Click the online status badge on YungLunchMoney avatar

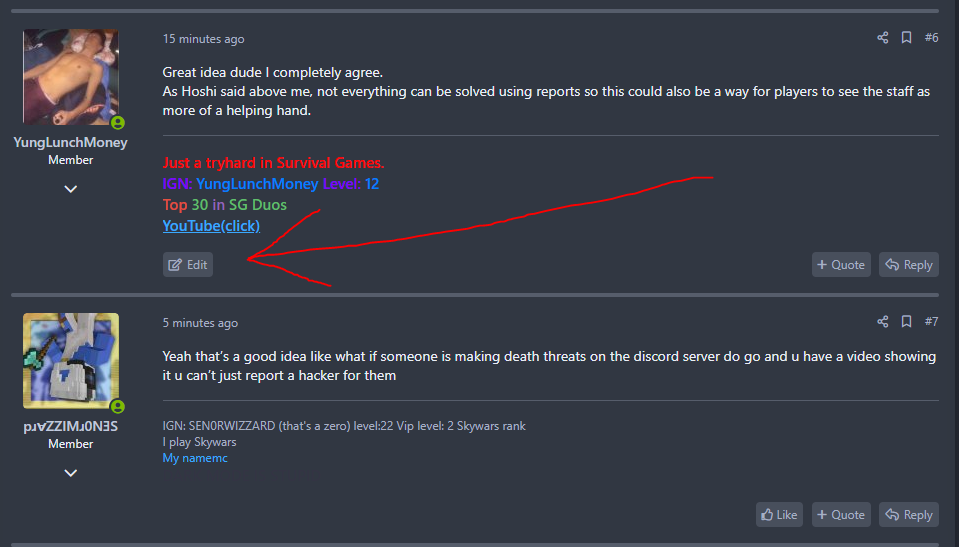[x=118, y=123]
